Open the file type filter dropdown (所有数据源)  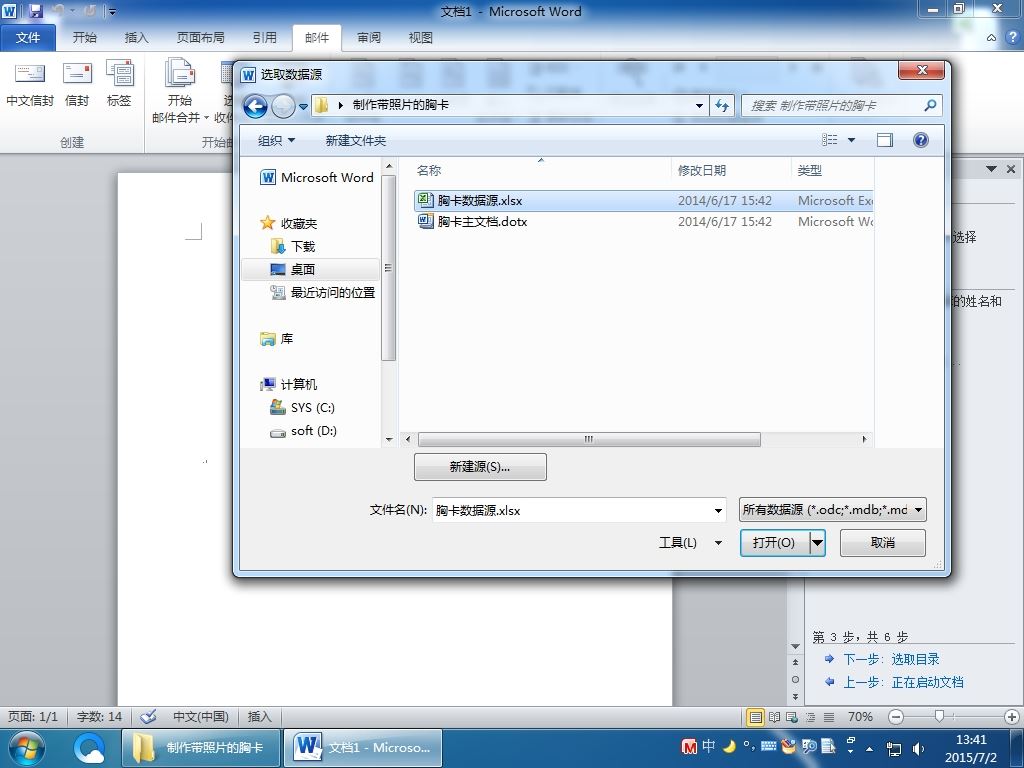click(x=833, y=509)
